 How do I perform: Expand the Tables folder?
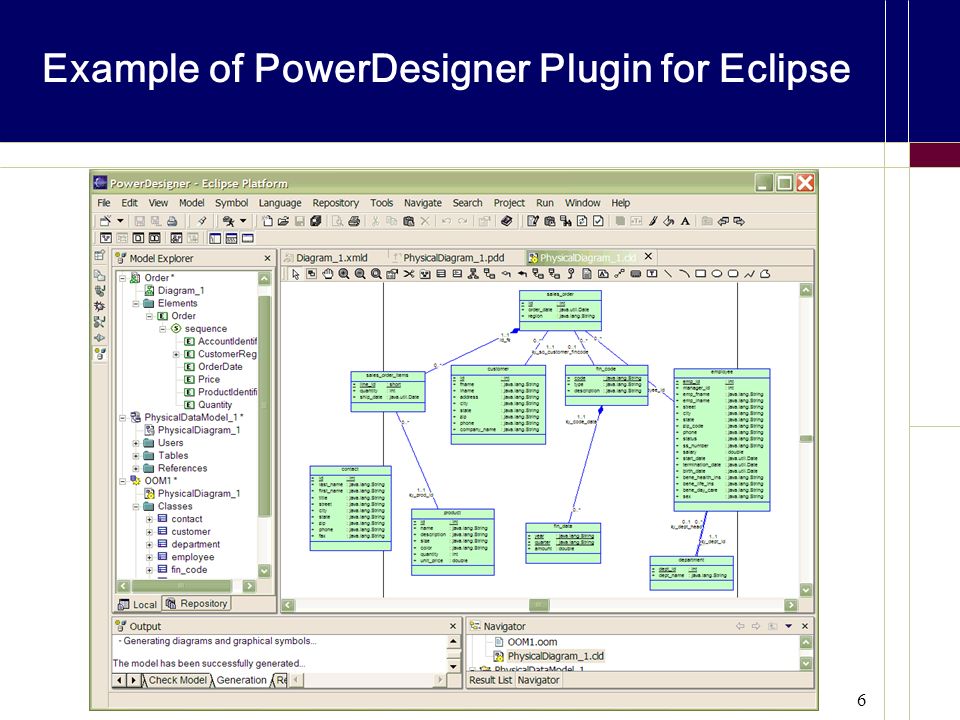[x=135, y=456]
